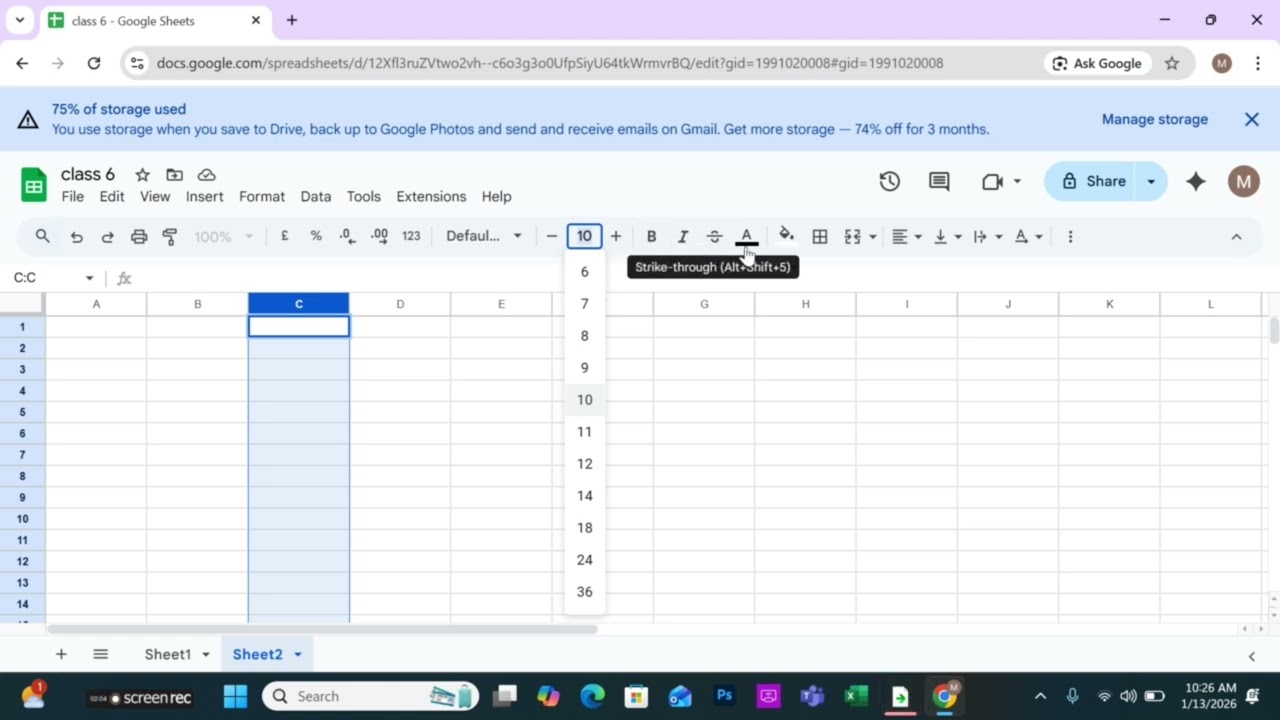
Task: Open the all sheets list
Action: coord(100,654)
